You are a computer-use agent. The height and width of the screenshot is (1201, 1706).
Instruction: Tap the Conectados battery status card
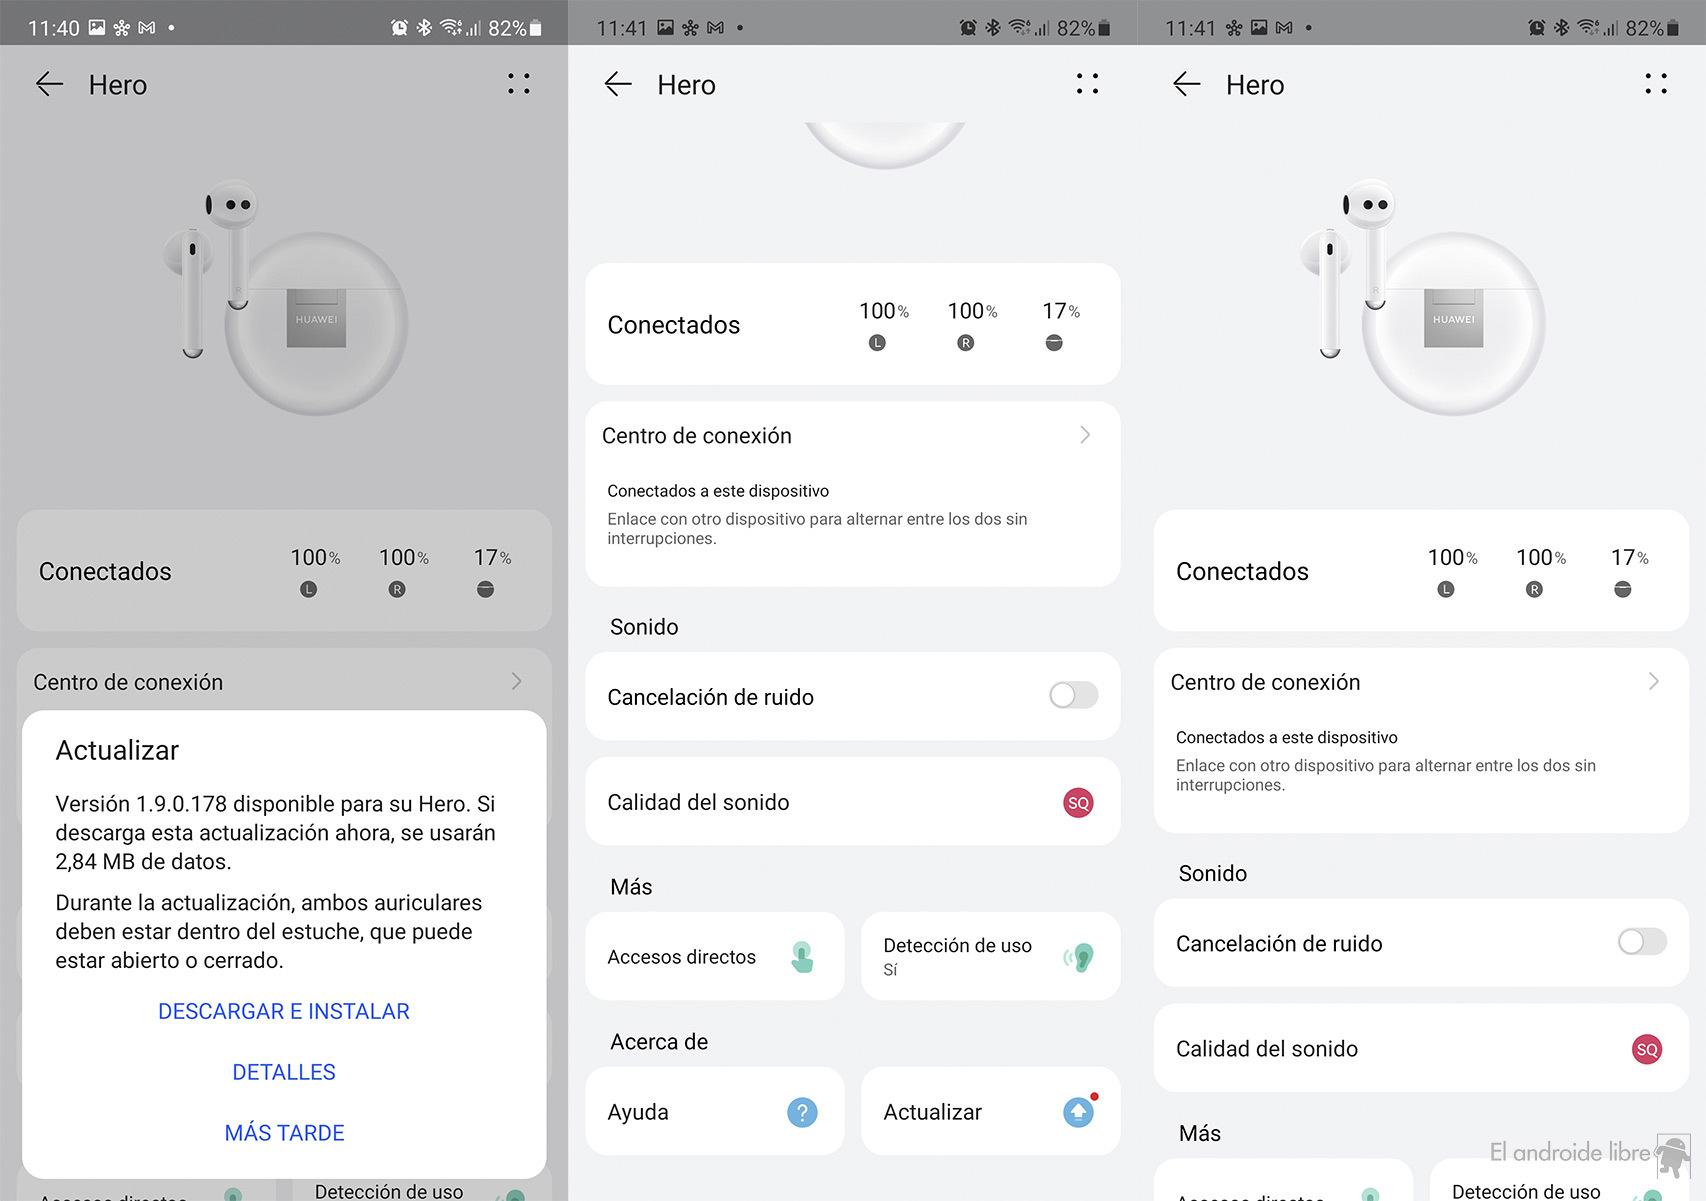(x=852, y=323)
